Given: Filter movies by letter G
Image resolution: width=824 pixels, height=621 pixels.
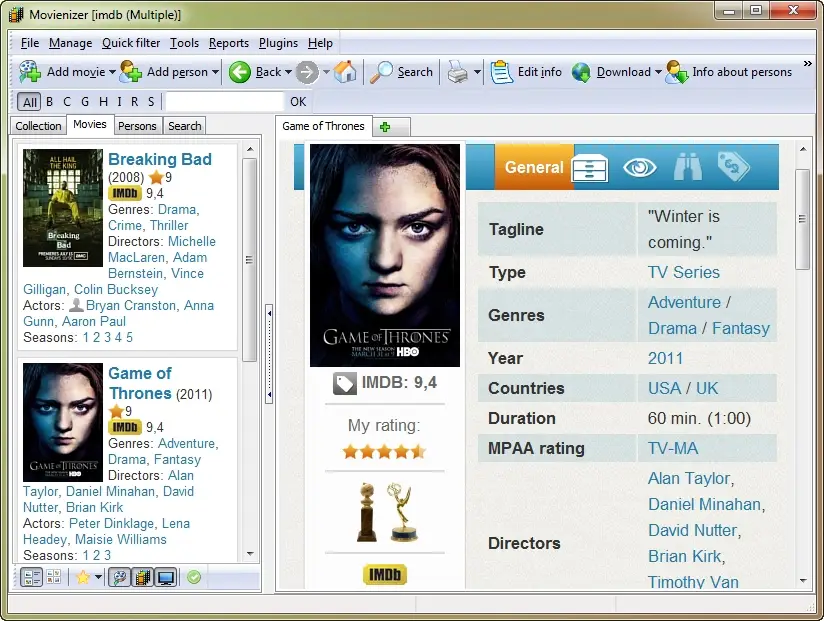Looking at the screenshot, I should click(85, 102).
